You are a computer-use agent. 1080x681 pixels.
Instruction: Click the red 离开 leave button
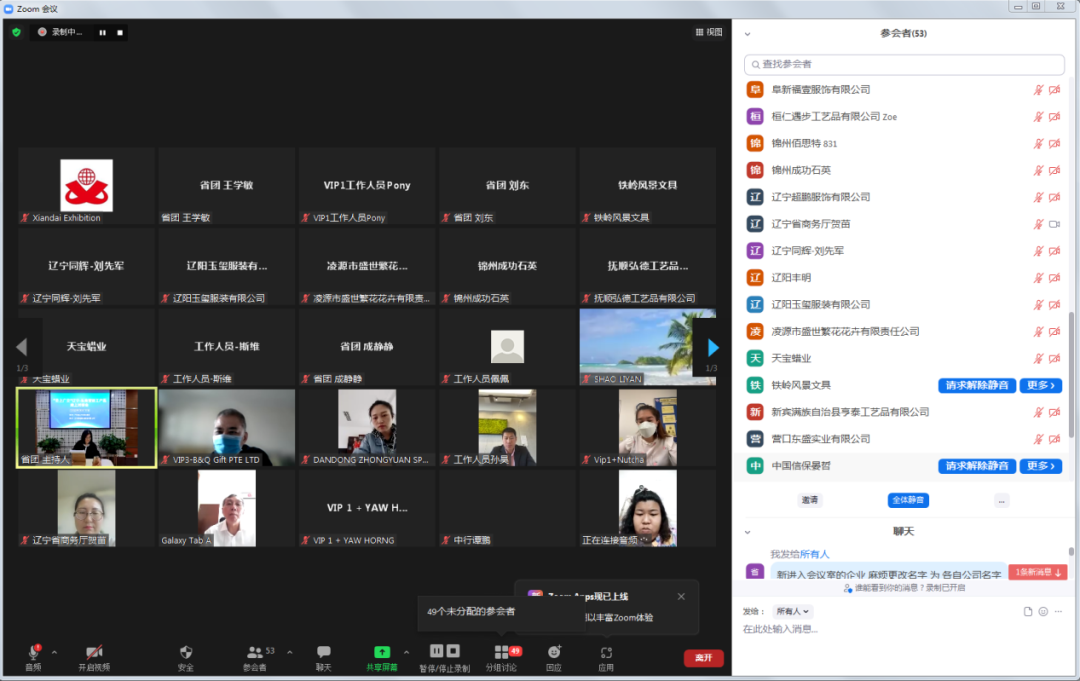click(703, 658)
